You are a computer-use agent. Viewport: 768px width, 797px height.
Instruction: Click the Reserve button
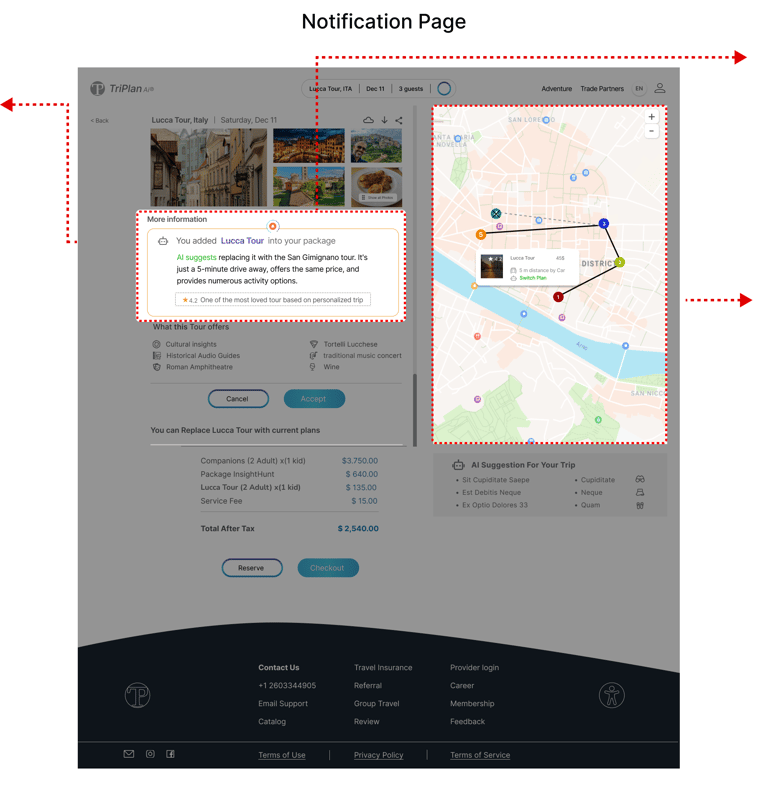tap(252, 568)
